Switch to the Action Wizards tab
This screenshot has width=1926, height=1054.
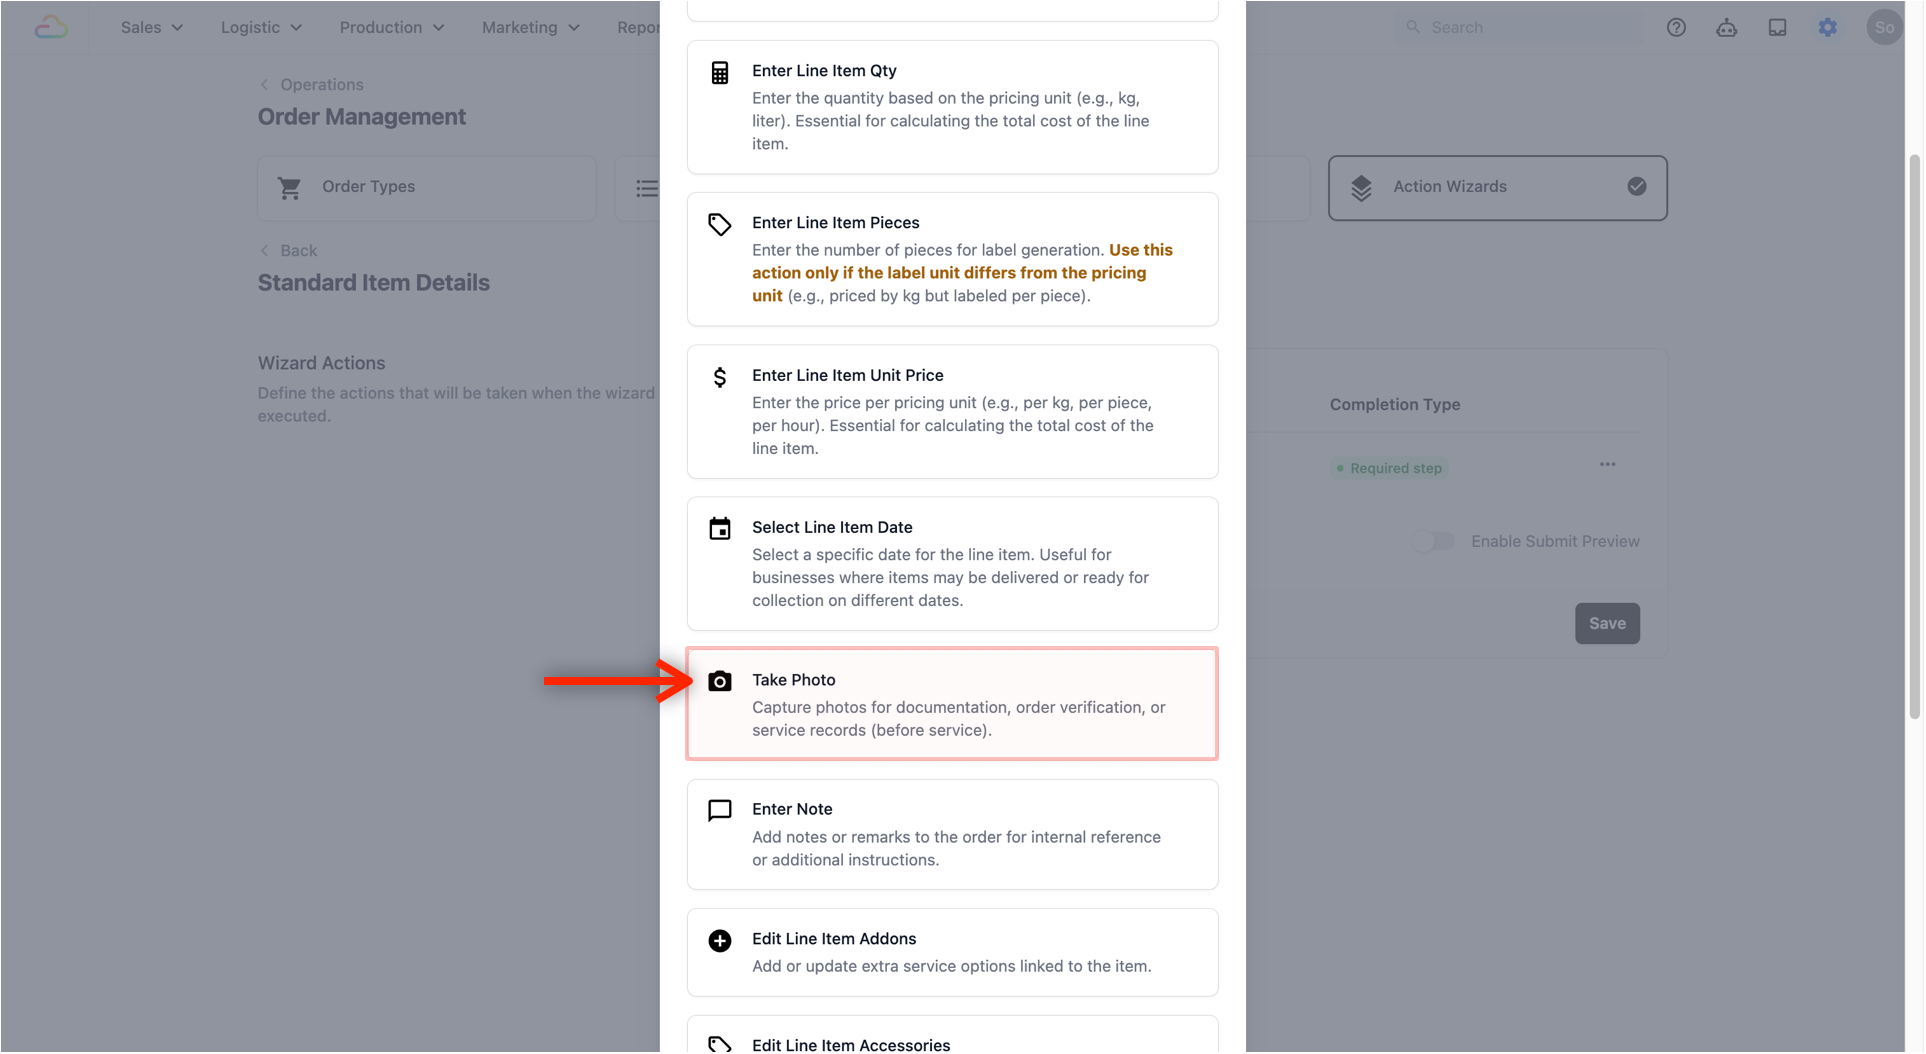point(1496,188)
